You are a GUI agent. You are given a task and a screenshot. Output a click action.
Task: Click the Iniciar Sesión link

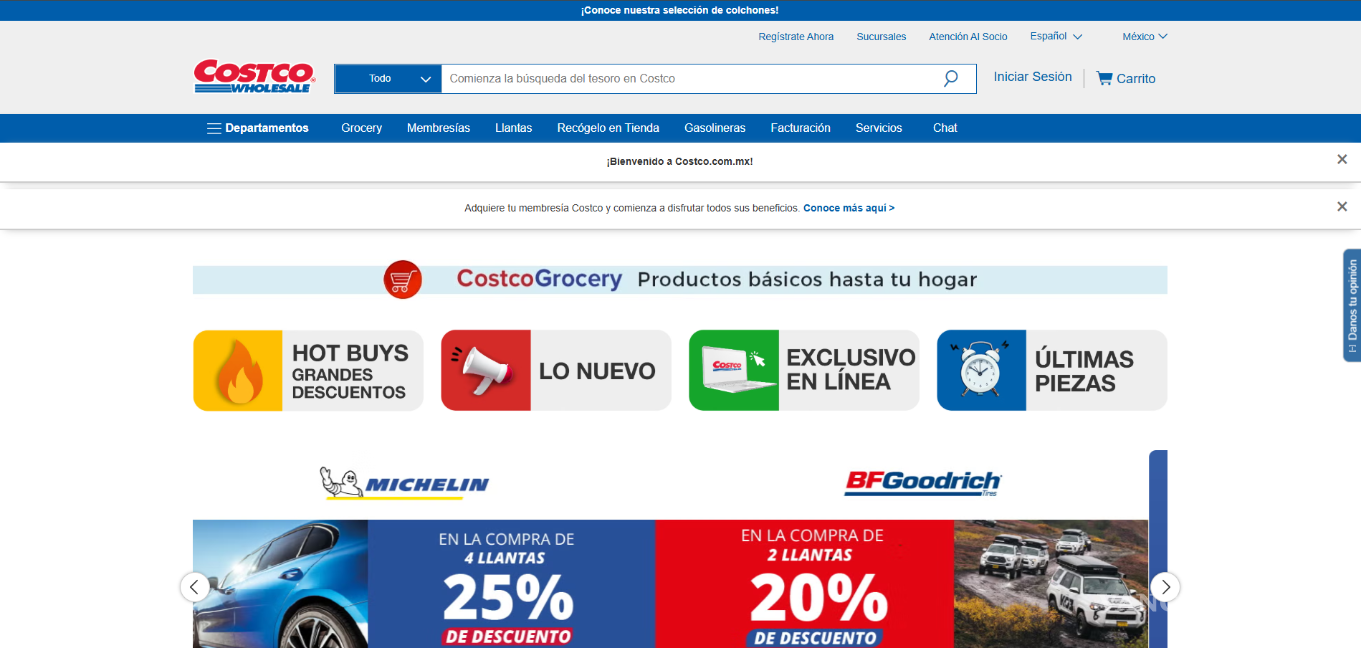coord(1032,76)
